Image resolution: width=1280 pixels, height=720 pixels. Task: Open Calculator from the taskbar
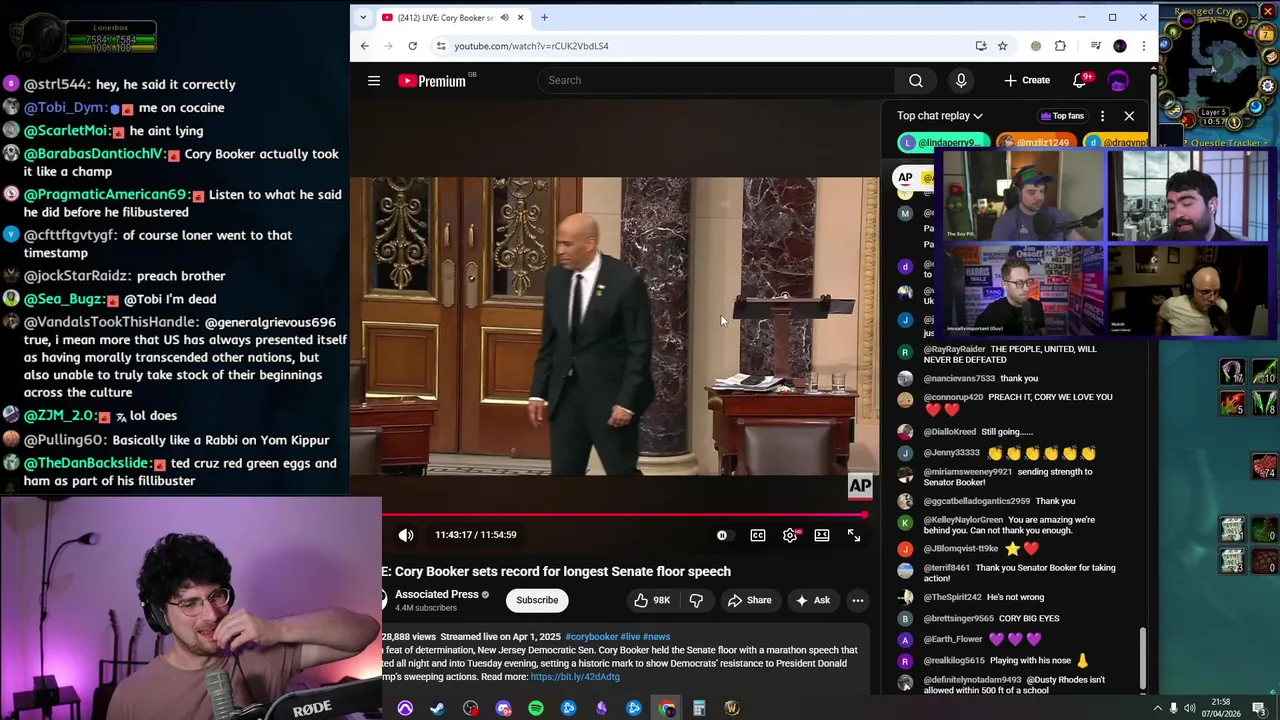[x=699, y=709]
